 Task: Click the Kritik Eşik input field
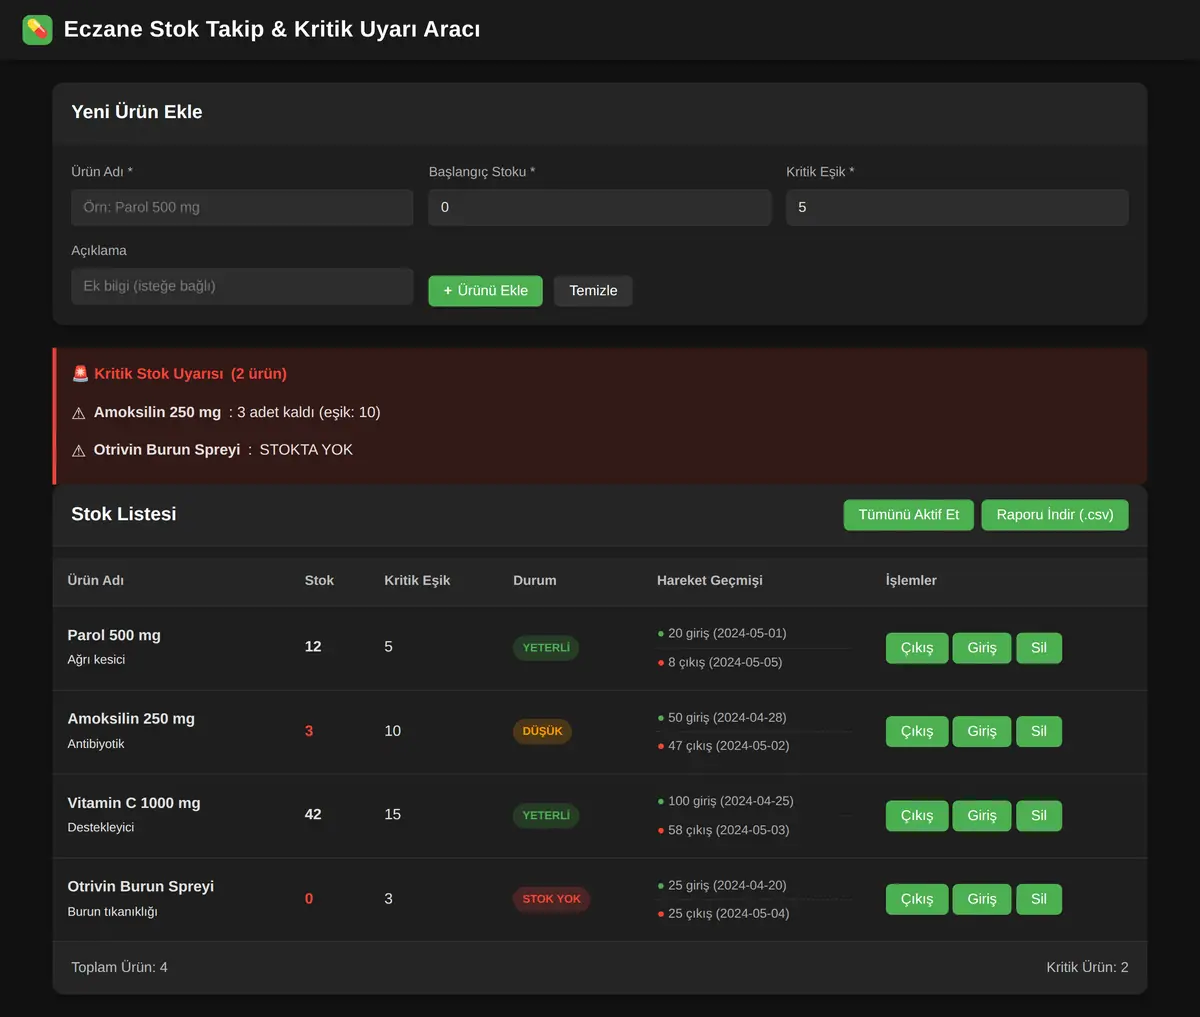click(x=957, y=207)
